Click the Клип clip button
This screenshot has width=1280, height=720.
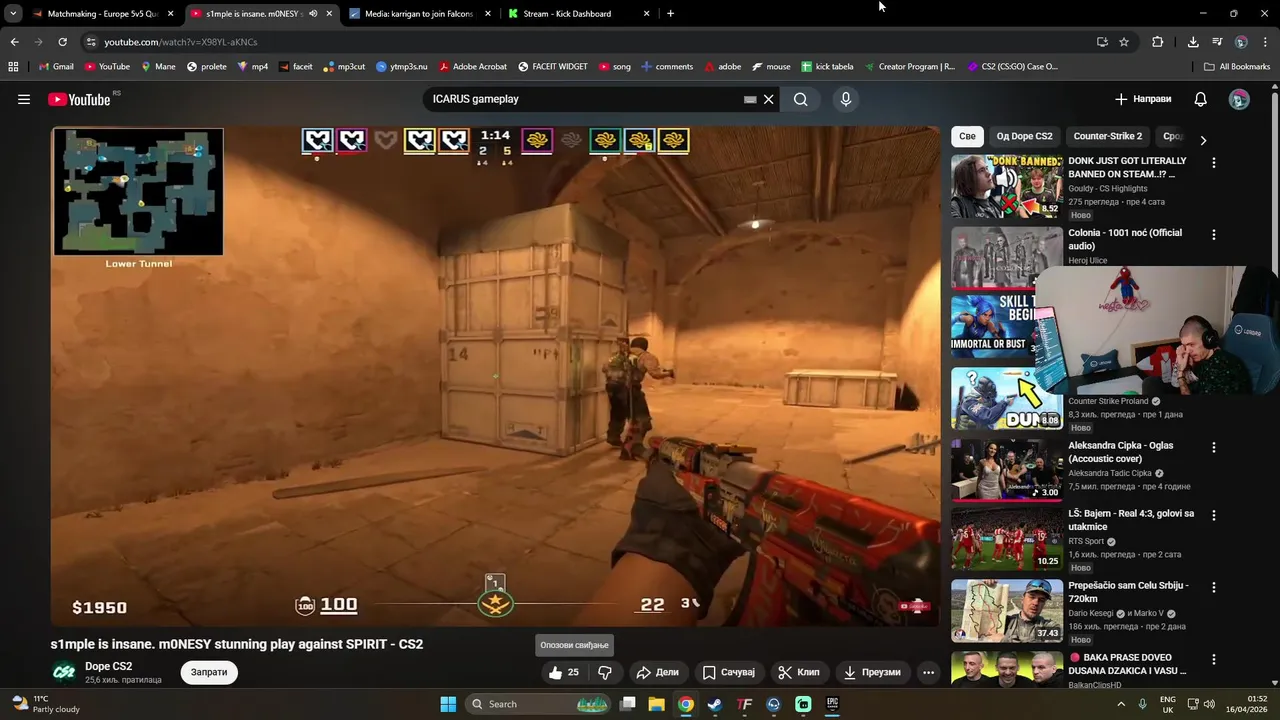[799, 672]
